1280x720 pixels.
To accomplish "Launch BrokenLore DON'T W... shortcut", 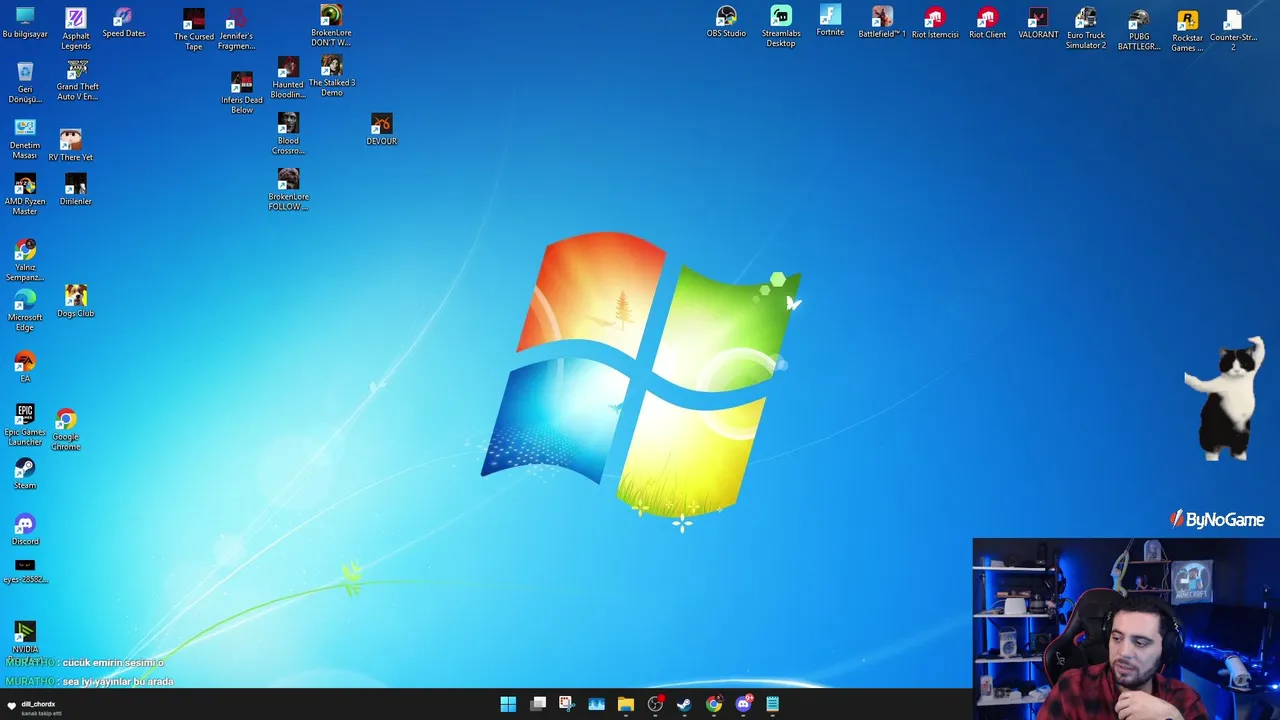I will coord(331,26).
